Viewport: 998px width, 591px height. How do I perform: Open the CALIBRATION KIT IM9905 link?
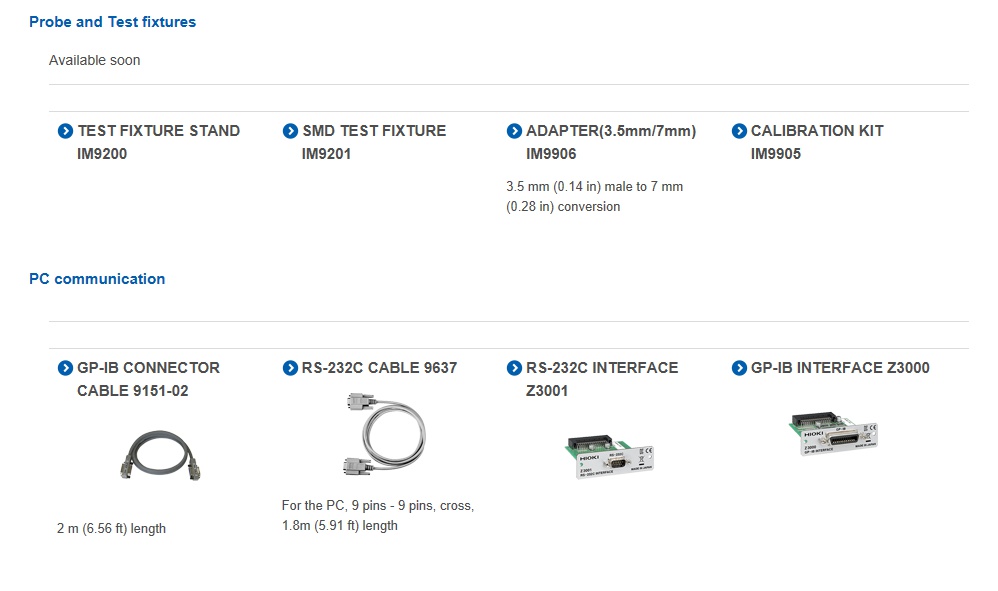(x=817, y=142)
